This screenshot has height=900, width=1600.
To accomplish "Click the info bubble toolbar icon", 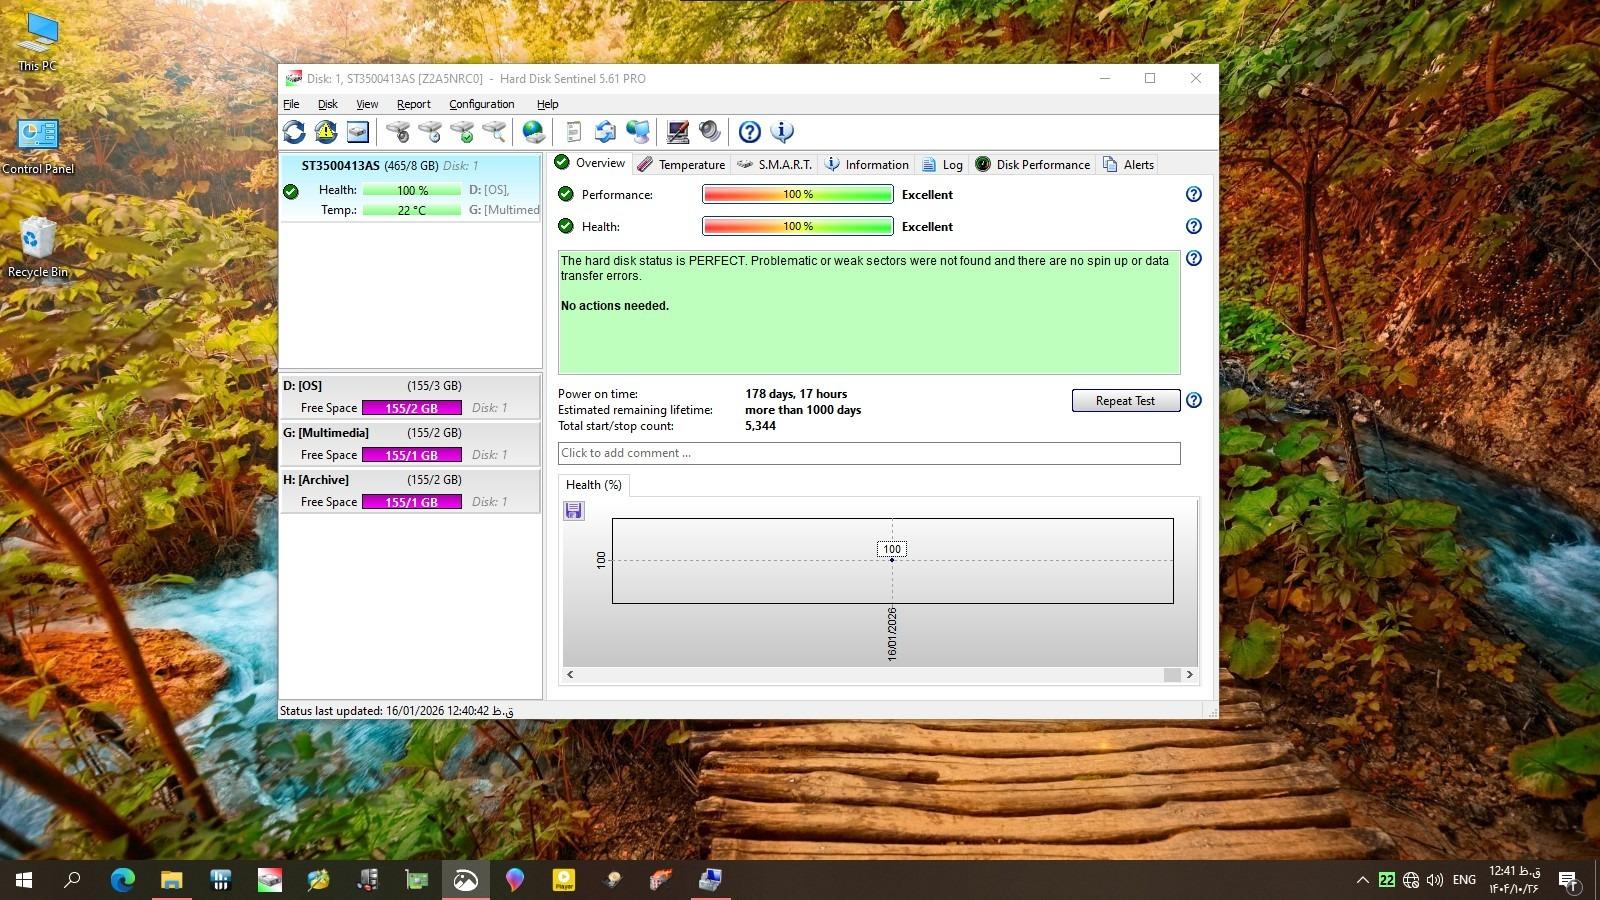I will (x=782, y=132).
